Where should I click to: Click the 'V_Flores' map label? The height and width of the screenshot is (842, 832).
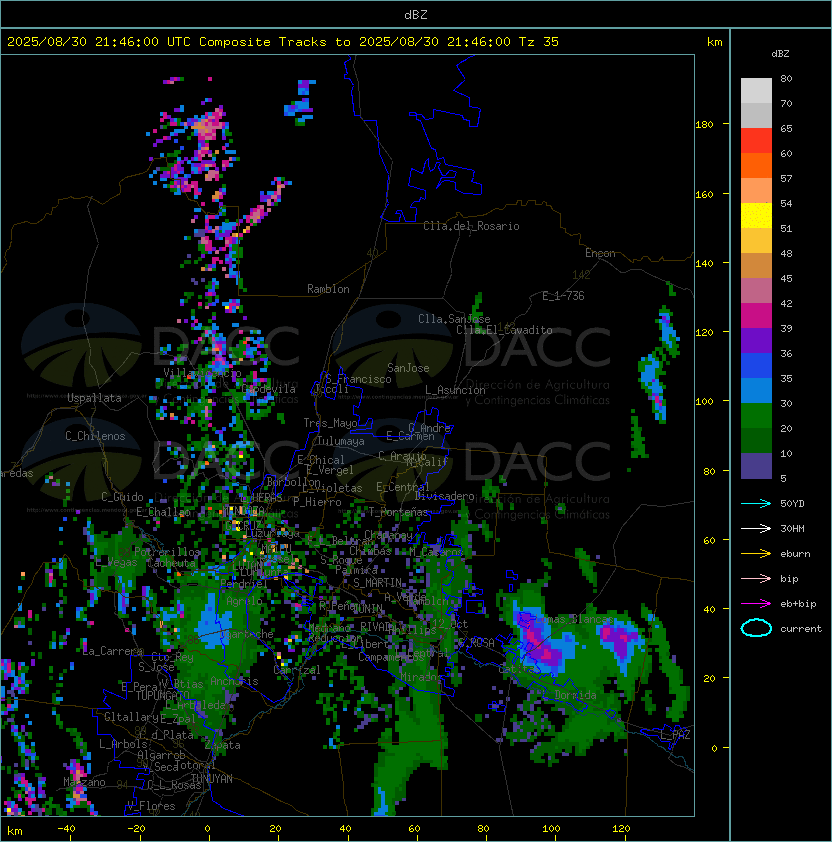(x=151, y=806)
